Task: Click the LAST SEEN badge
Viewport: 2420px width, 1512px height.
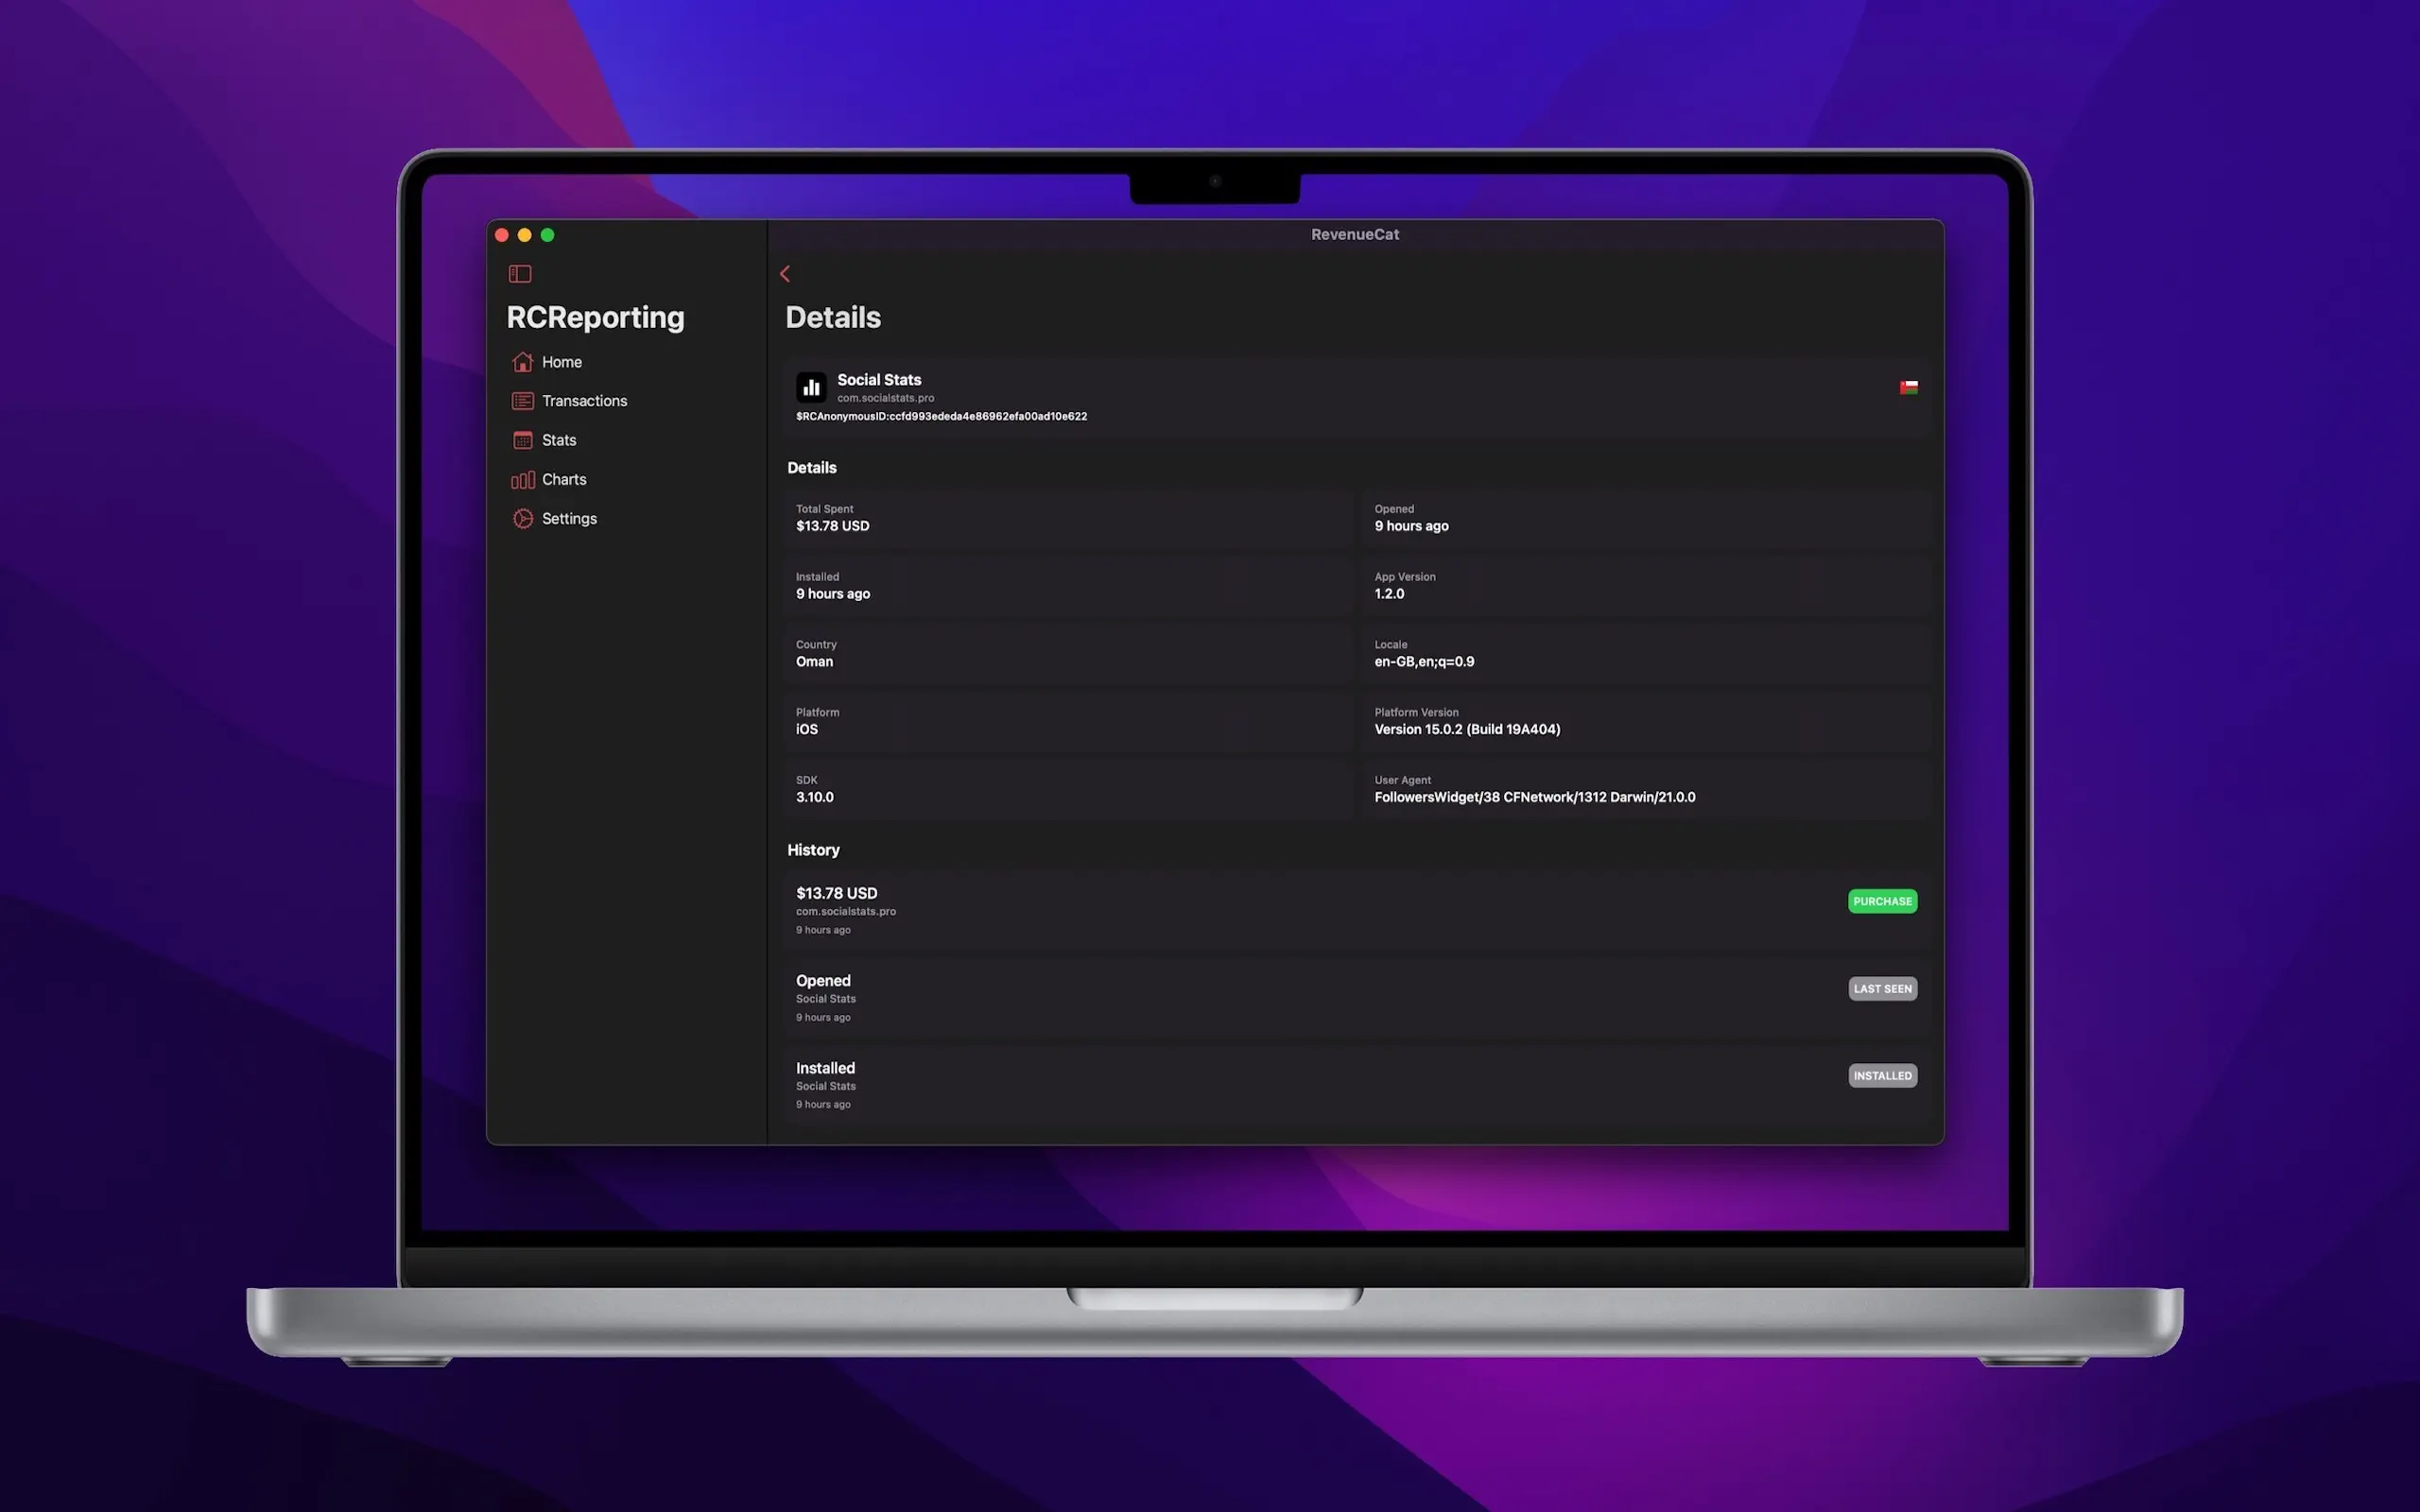Action: pyautogui.click(x=1882, y=989)
